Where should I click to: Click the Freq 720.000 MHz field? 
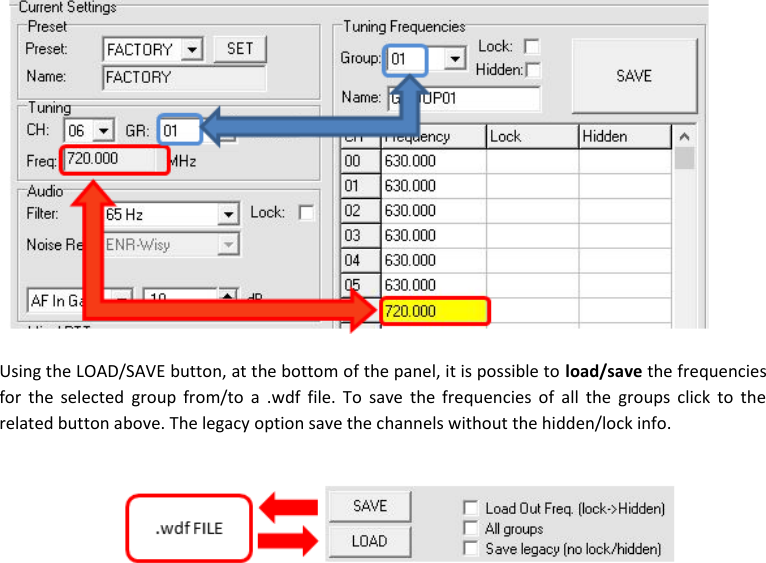pos(114,159)
